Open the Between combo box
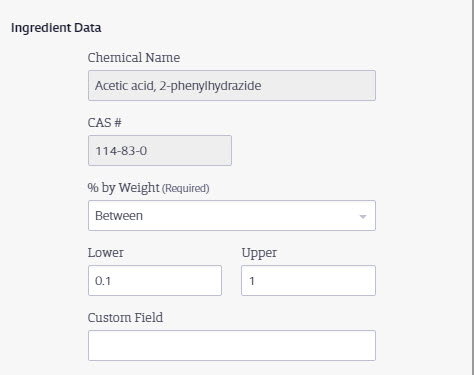474x375 pixels. pos(232,215)
